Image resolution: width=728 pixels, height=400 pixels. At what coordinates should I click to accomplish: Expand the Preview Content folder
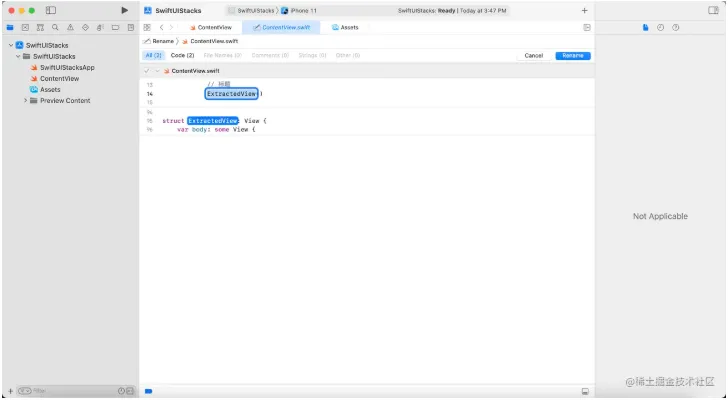[x=26, y=100]
